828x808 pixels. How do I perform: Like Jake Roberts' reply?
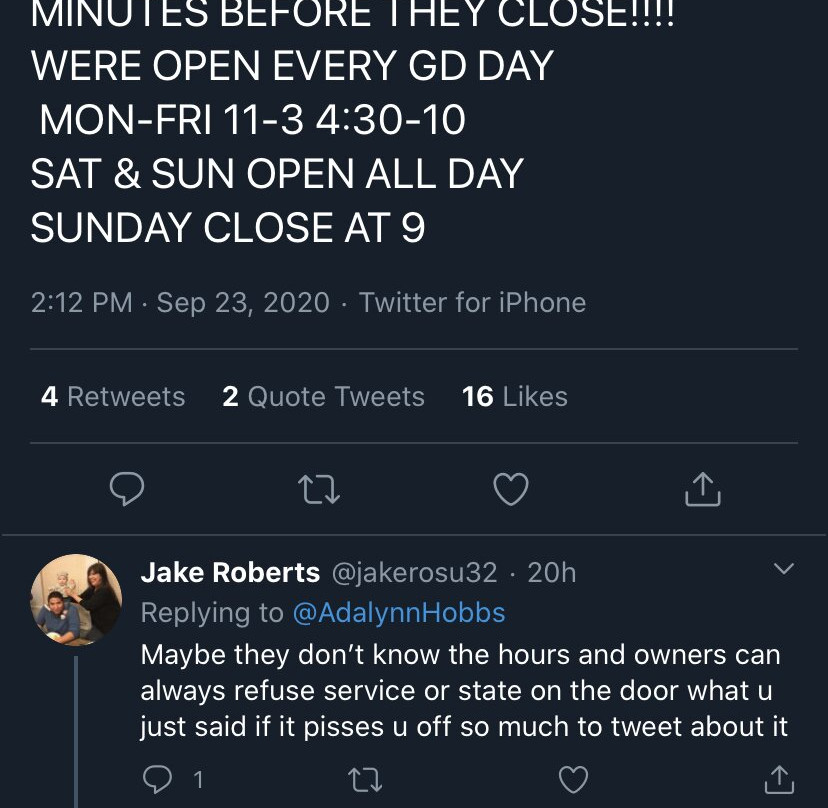pos(572,779)
